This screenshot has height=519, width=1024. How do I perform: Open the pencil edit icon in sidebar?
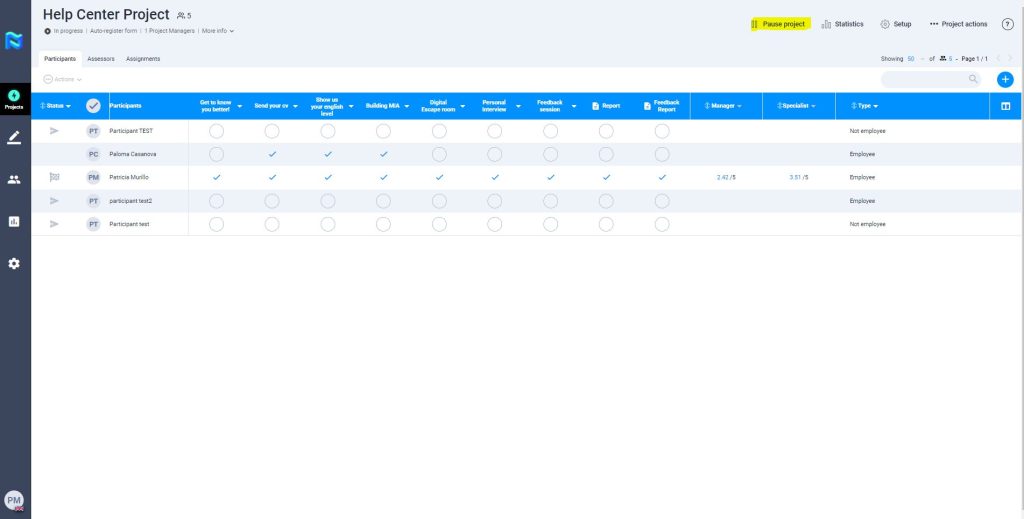(14, 138)
